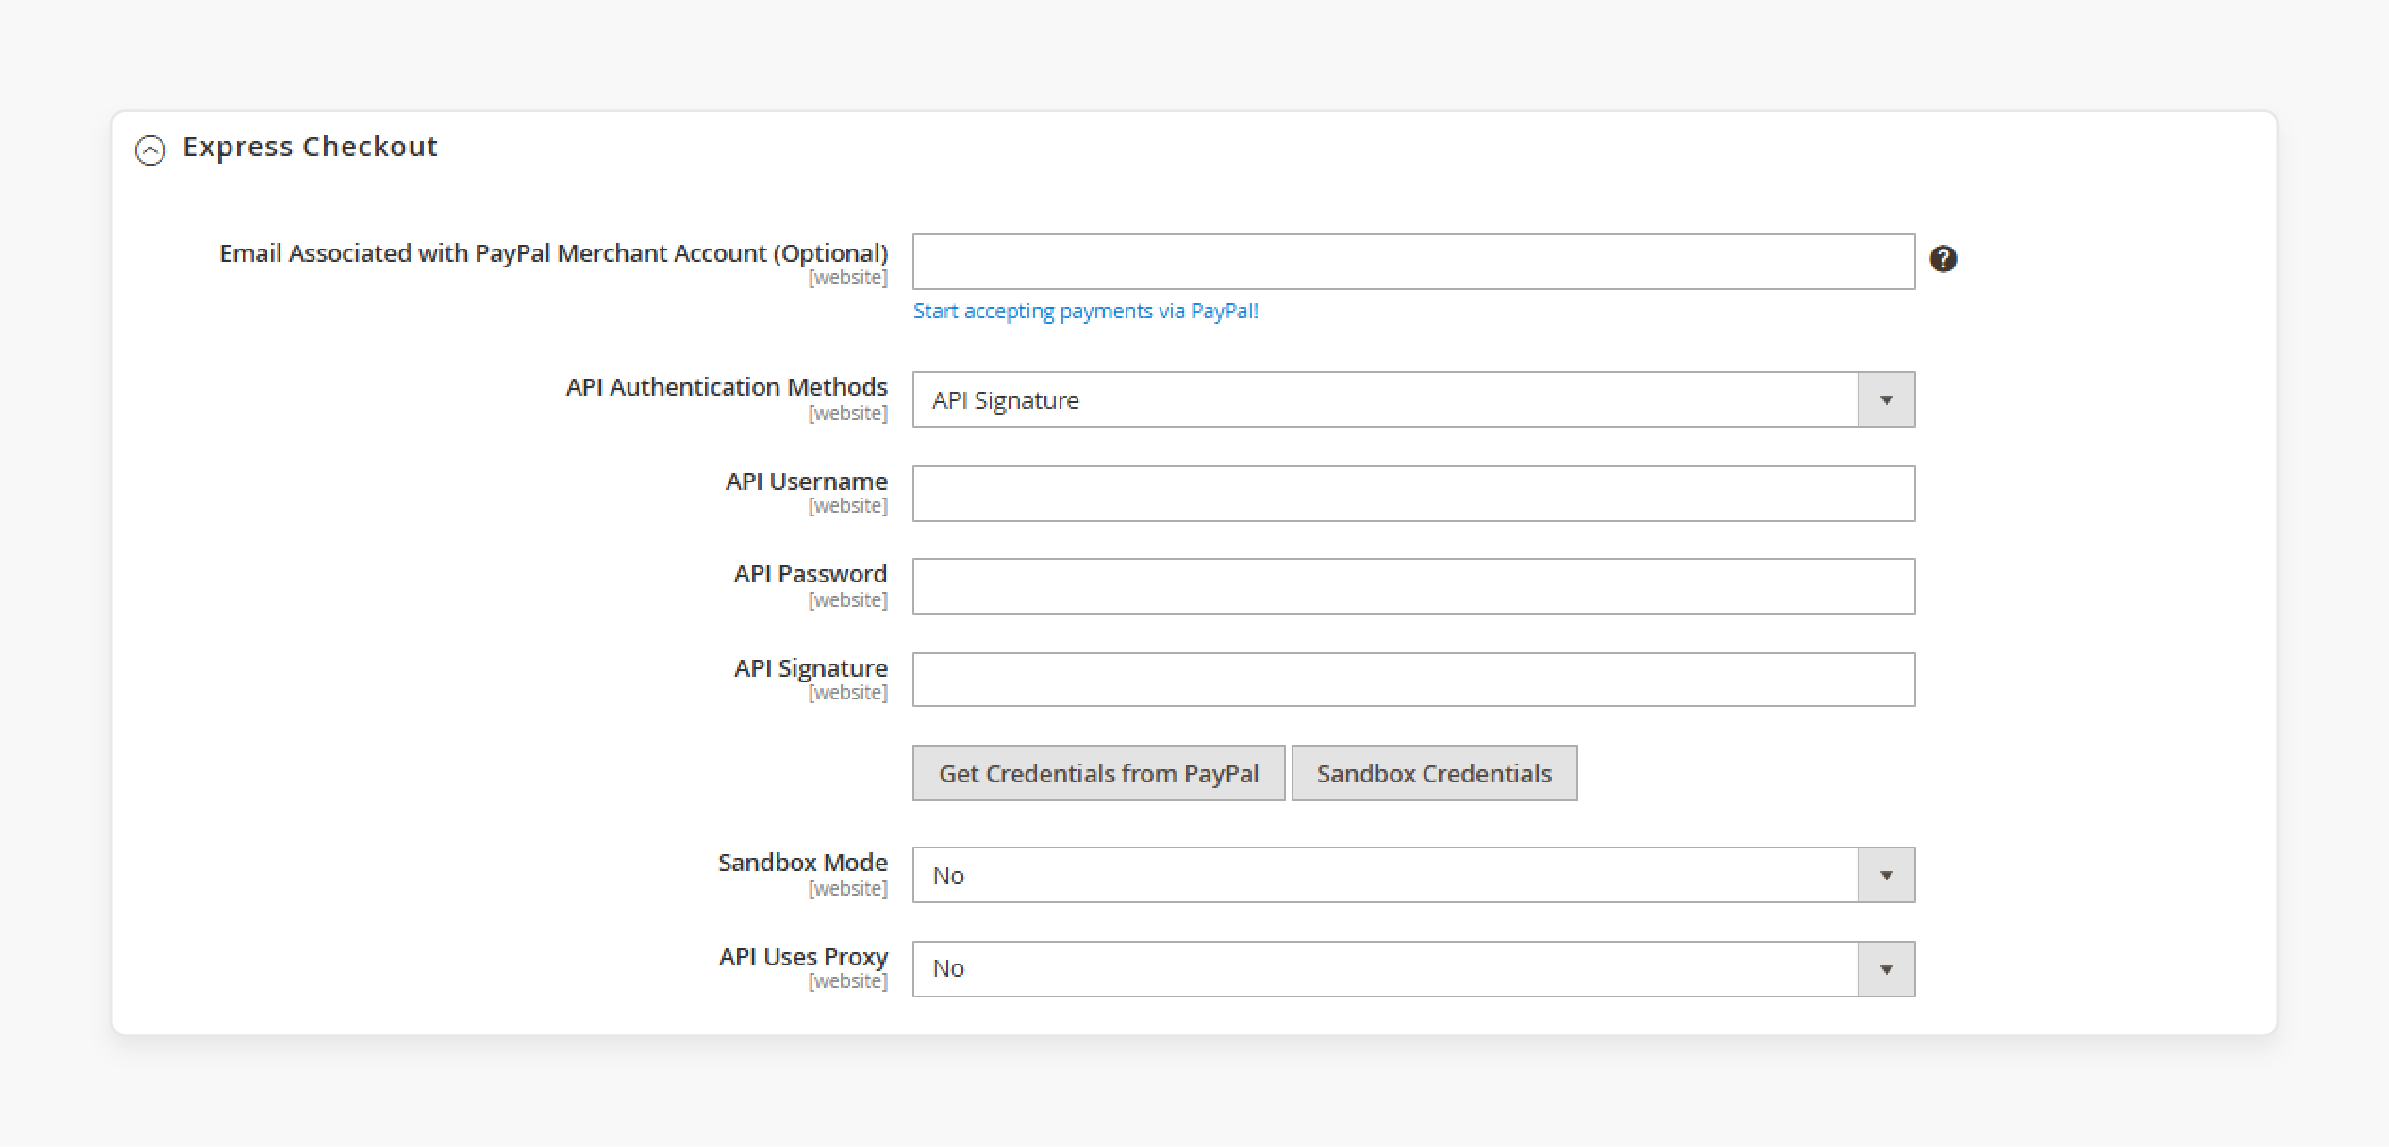Click the API Password label
Screen dimensions: 2389x1147
point(811,574)
